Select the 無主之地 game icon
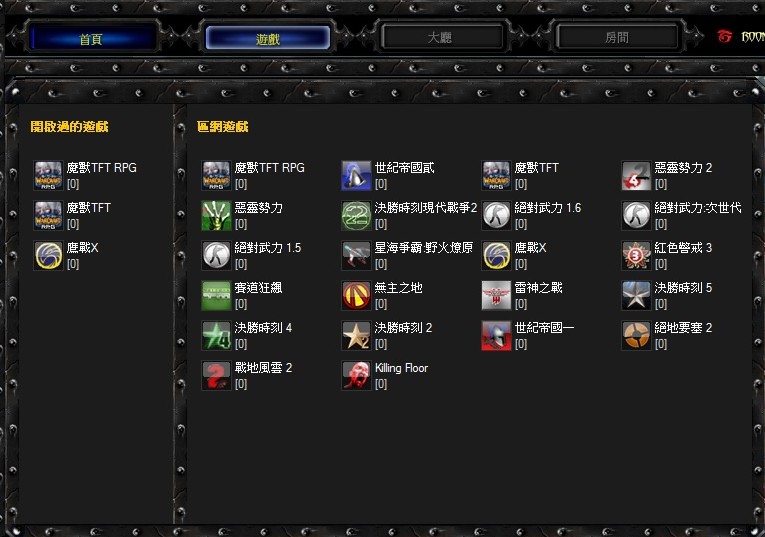Image resolution: width=765 pixels, height=537 pixels. [356, 295]
